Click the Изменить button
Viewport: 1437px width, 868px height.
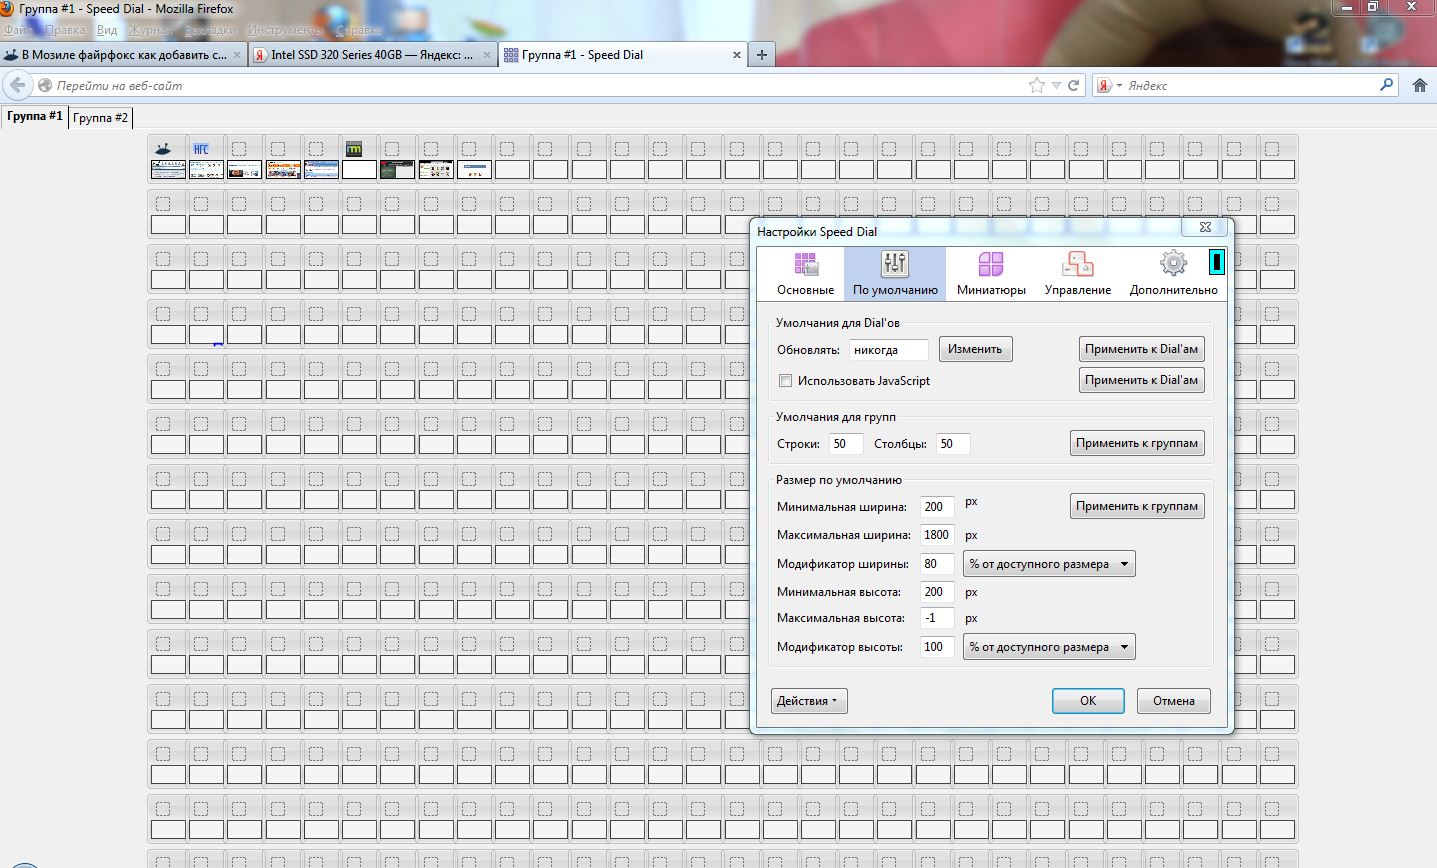(974, 349)
